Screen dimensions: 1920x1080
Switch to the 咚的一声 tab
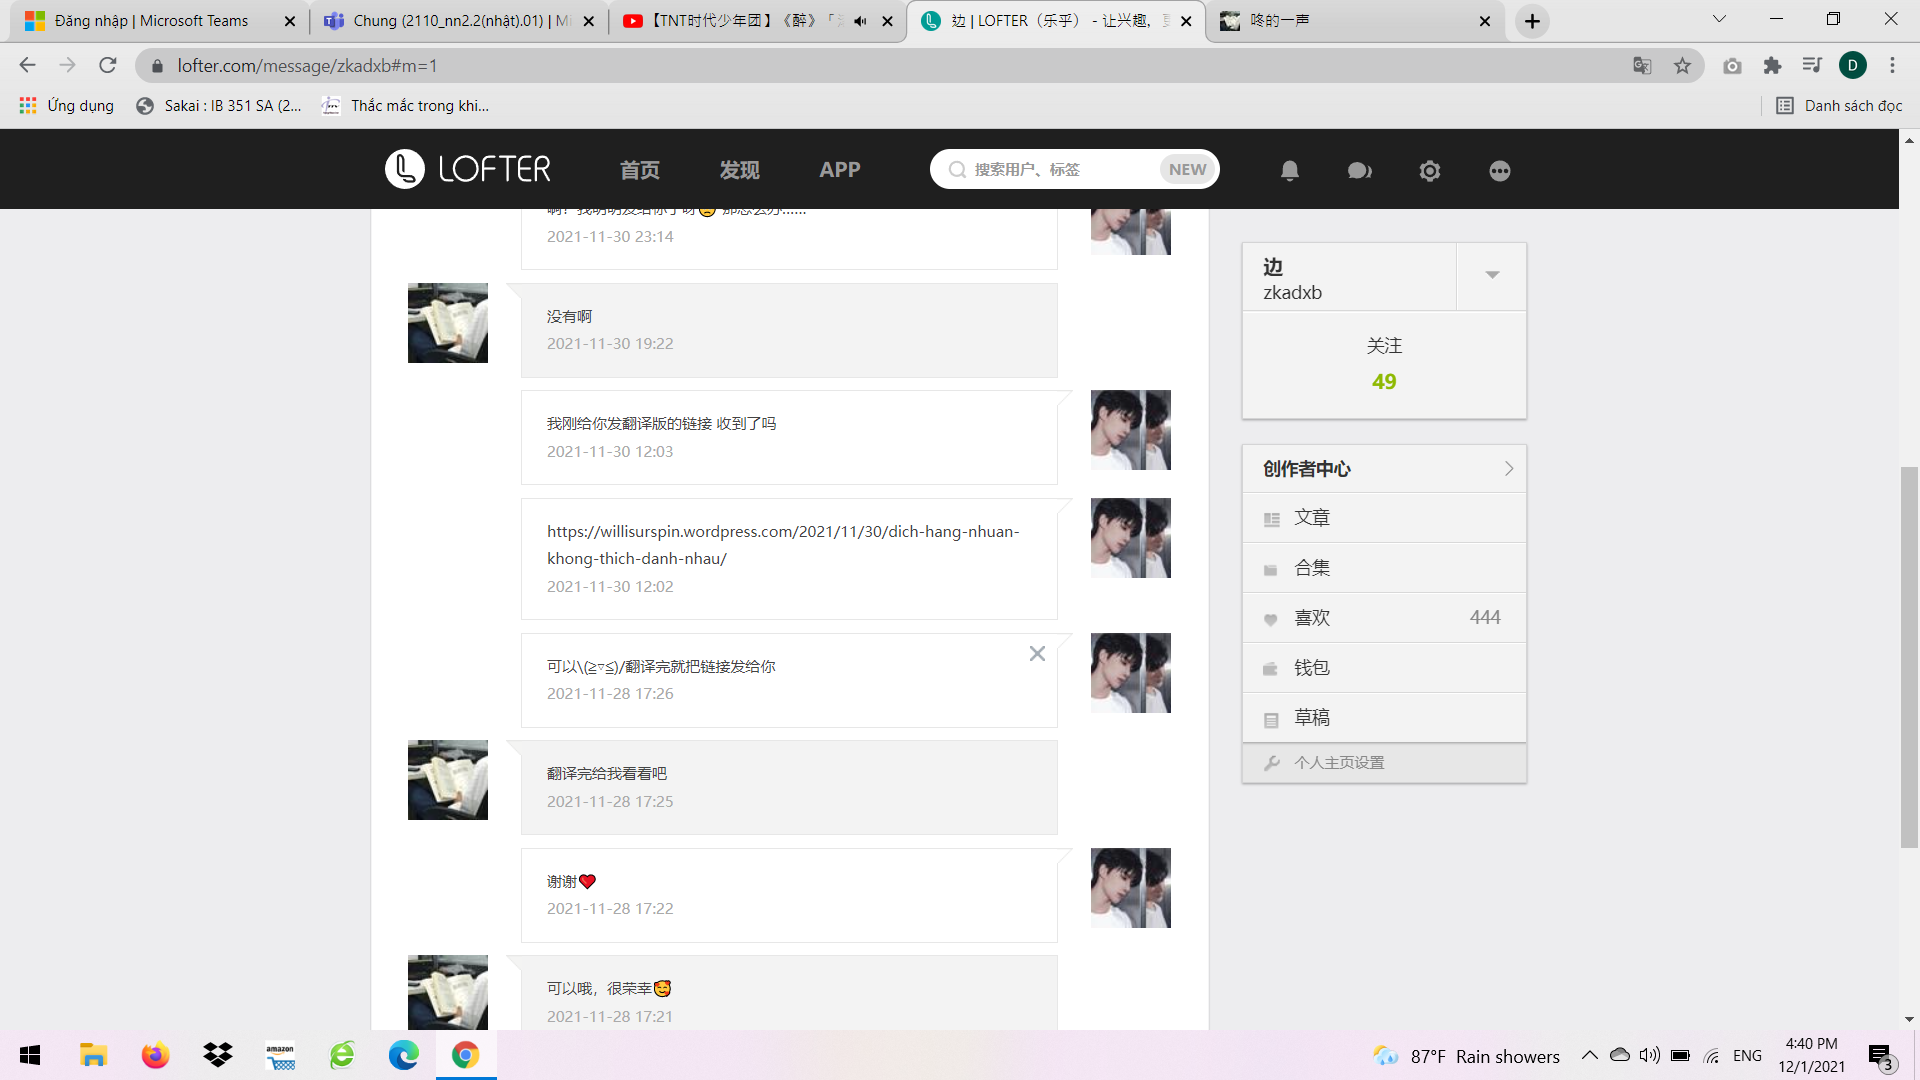pyautogui.click(x=1356, y=21)
